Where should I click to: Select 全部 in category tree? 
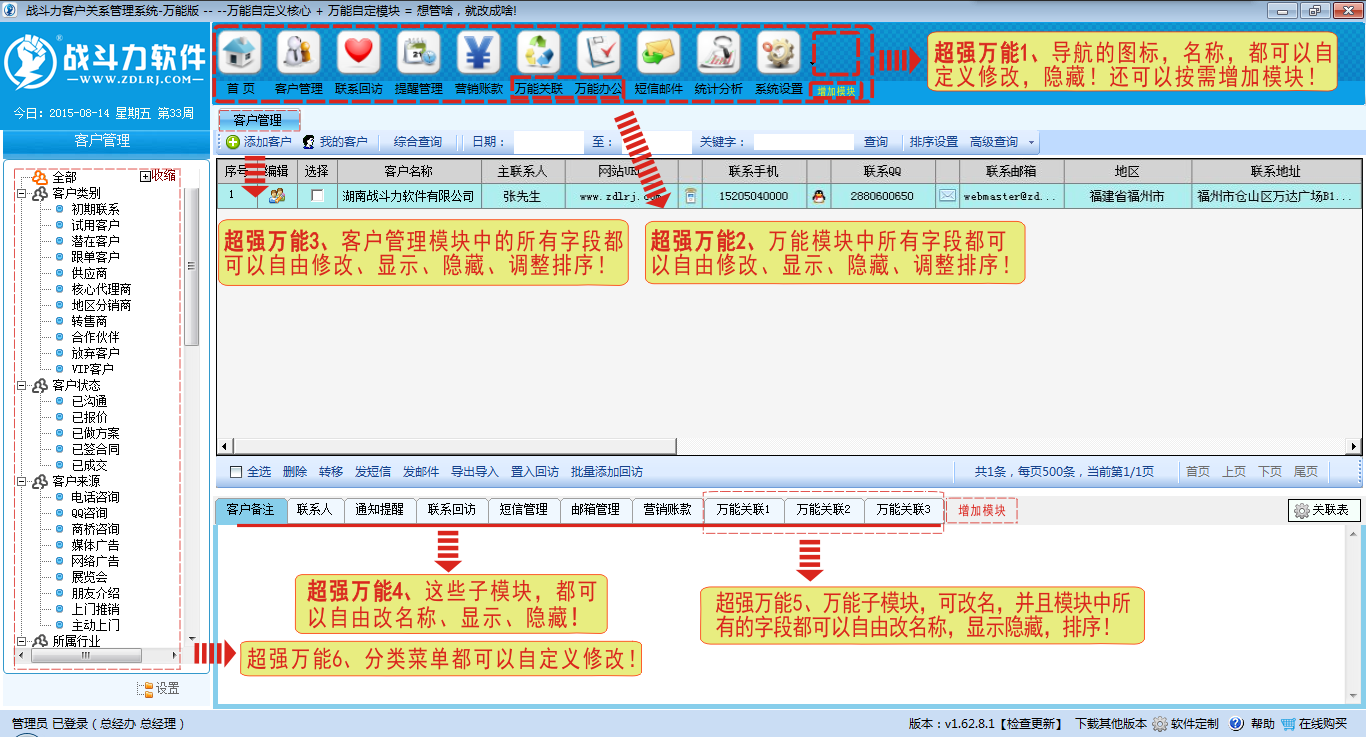tap(64, 177)
